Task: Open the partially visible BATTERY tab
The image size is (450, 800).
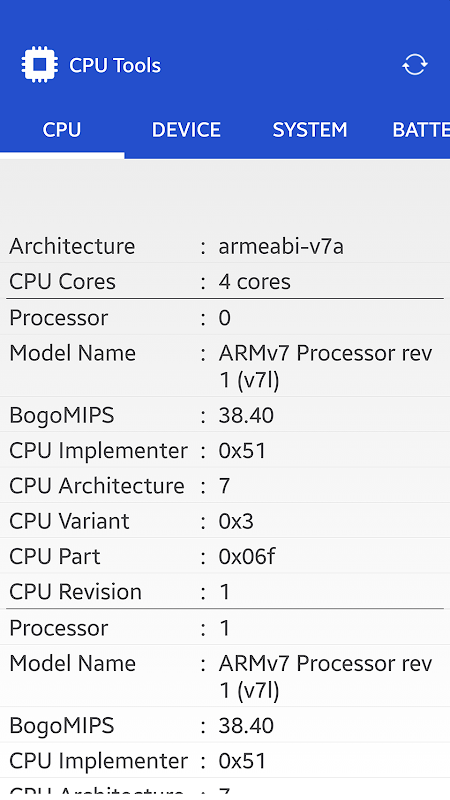Action: 420,130
